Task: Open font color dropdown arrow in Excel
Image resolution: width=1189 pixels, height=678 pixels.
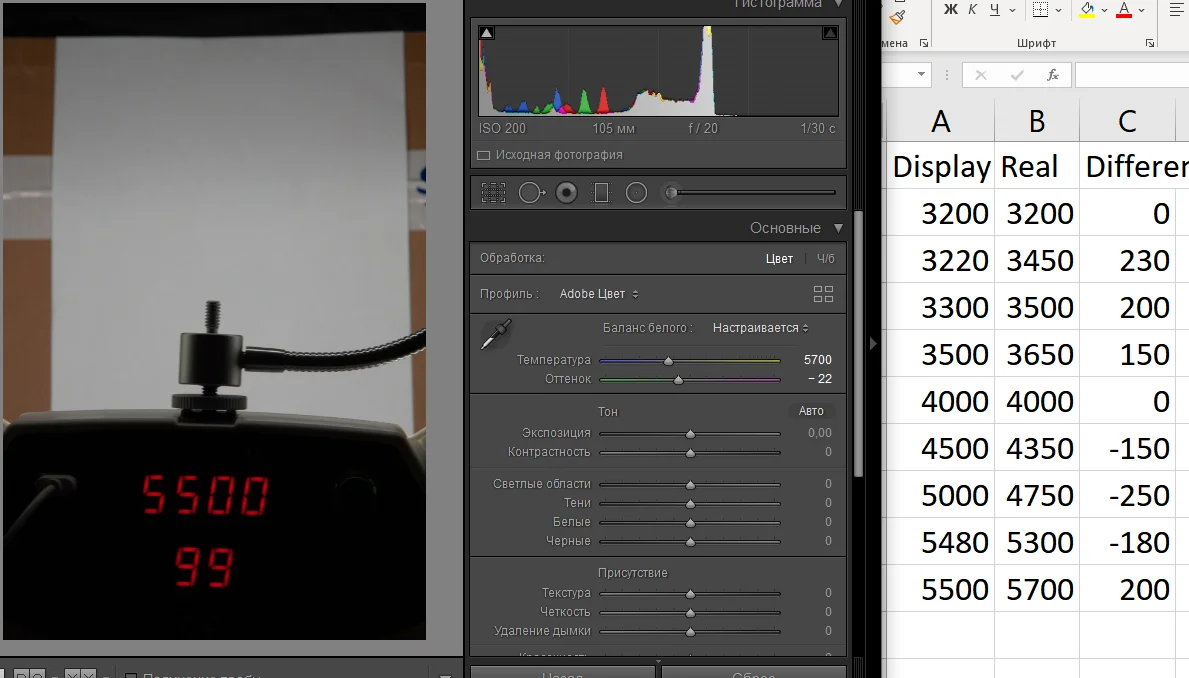Action: 1141,11
